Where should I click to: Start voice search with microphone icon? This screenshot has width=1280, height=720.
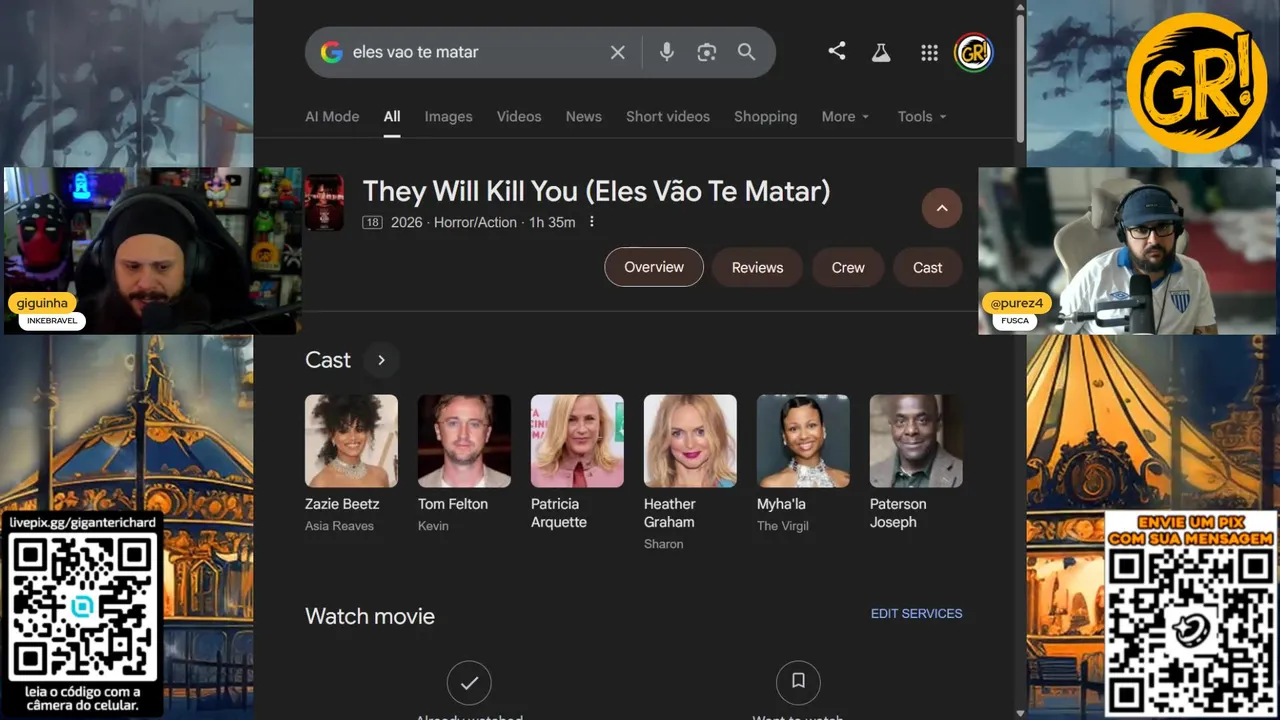[667, 52]
